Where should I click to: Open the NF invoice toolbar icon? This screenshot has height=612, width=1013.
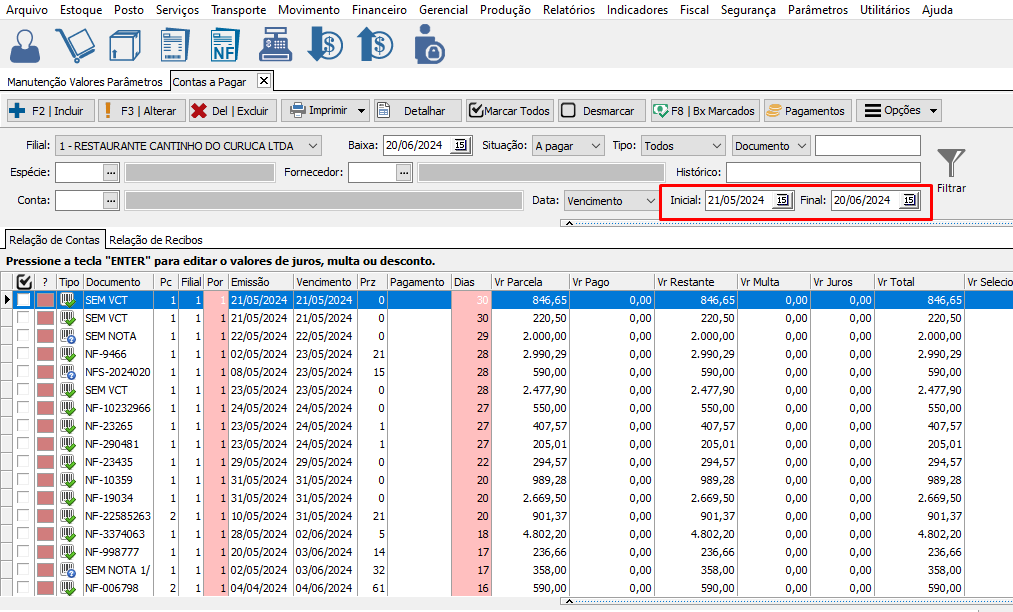point(223,46)
